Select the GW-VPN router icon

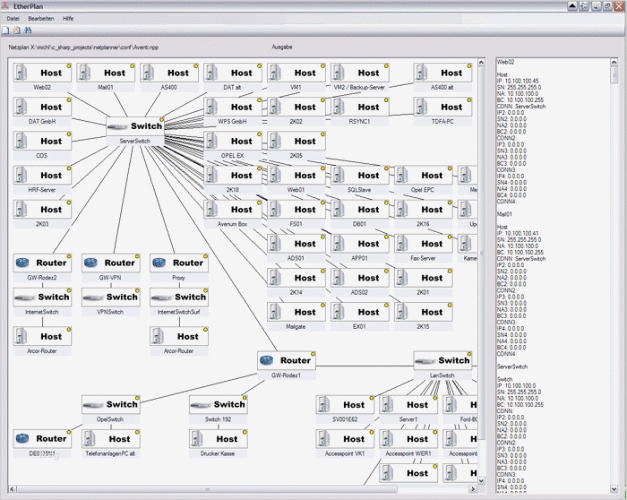tap(111, 263)
